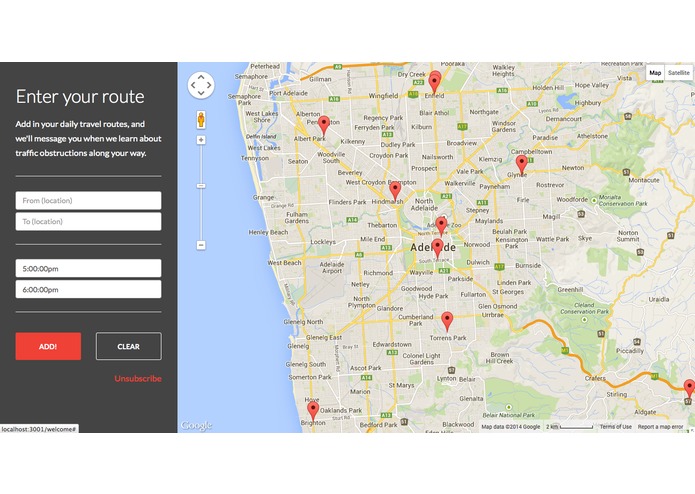This screenshot has height=494, width=695.
Task: Click the To (location) field
Action: 88,222
